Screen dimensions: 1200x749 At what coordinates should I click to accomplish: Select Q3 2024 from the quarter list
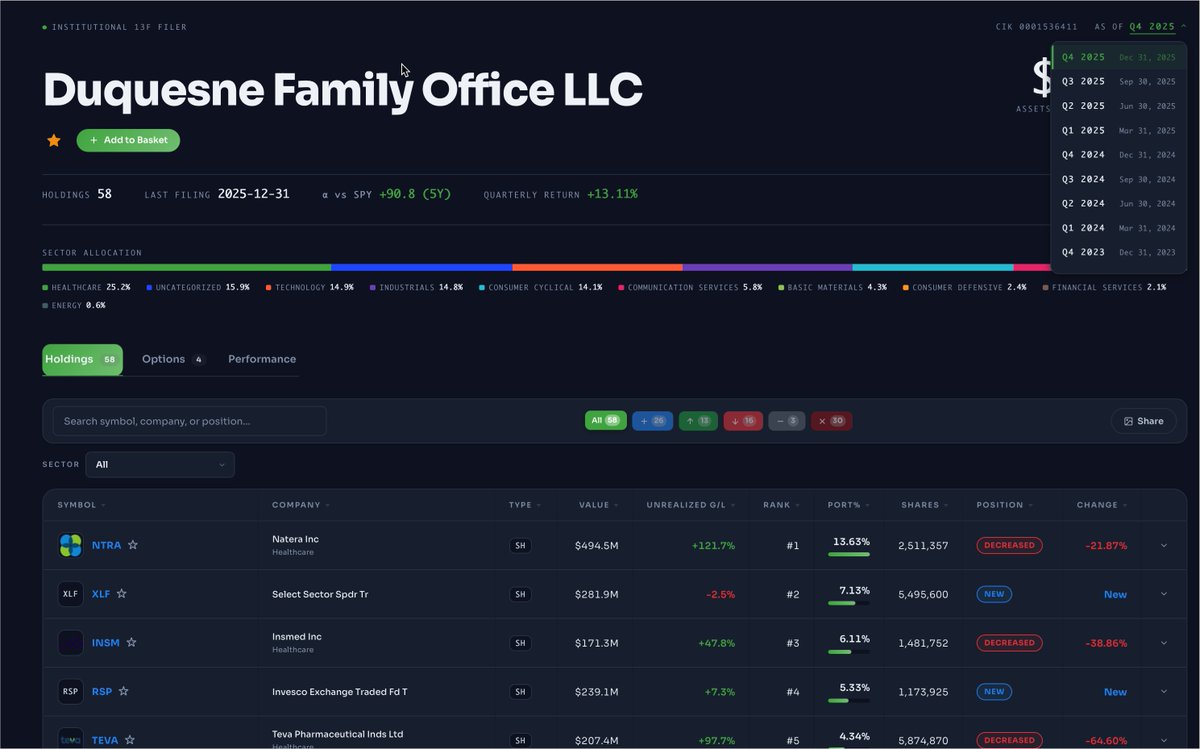(1118, 179)
